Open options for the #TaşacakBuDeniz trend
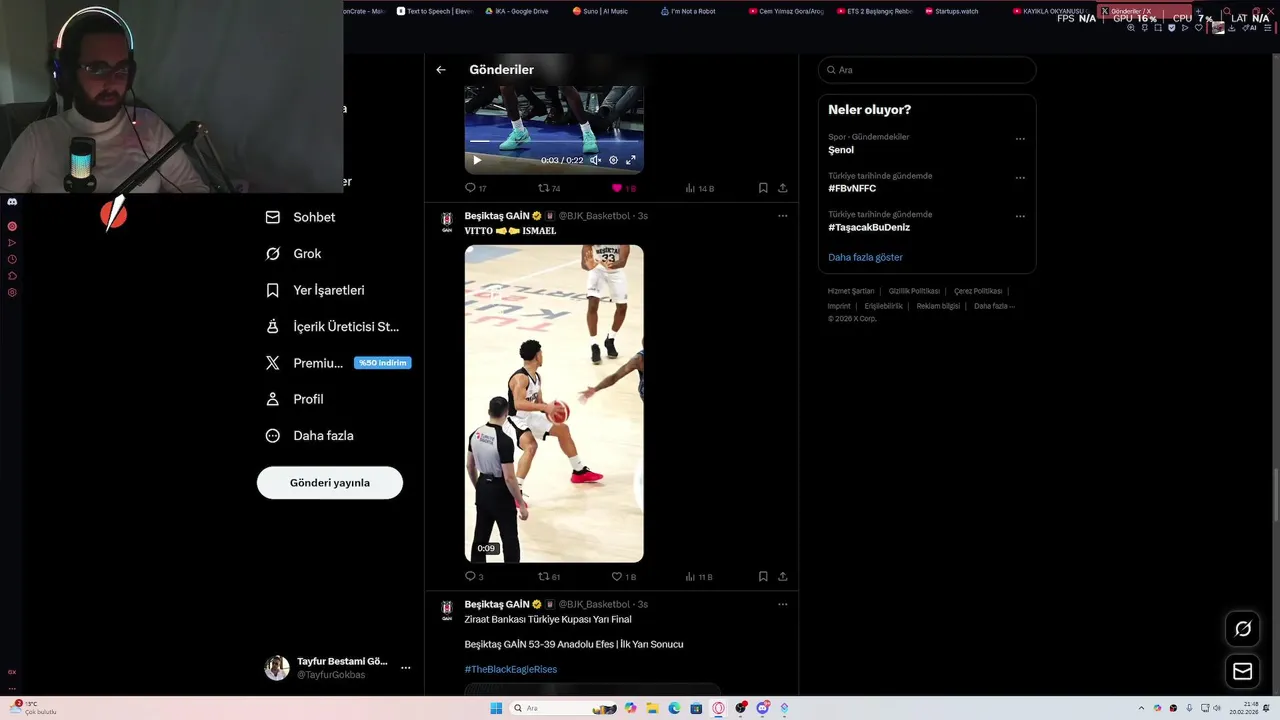Image resolution: width=1280 pixels, height=720 pixels. pos(1020,216)
